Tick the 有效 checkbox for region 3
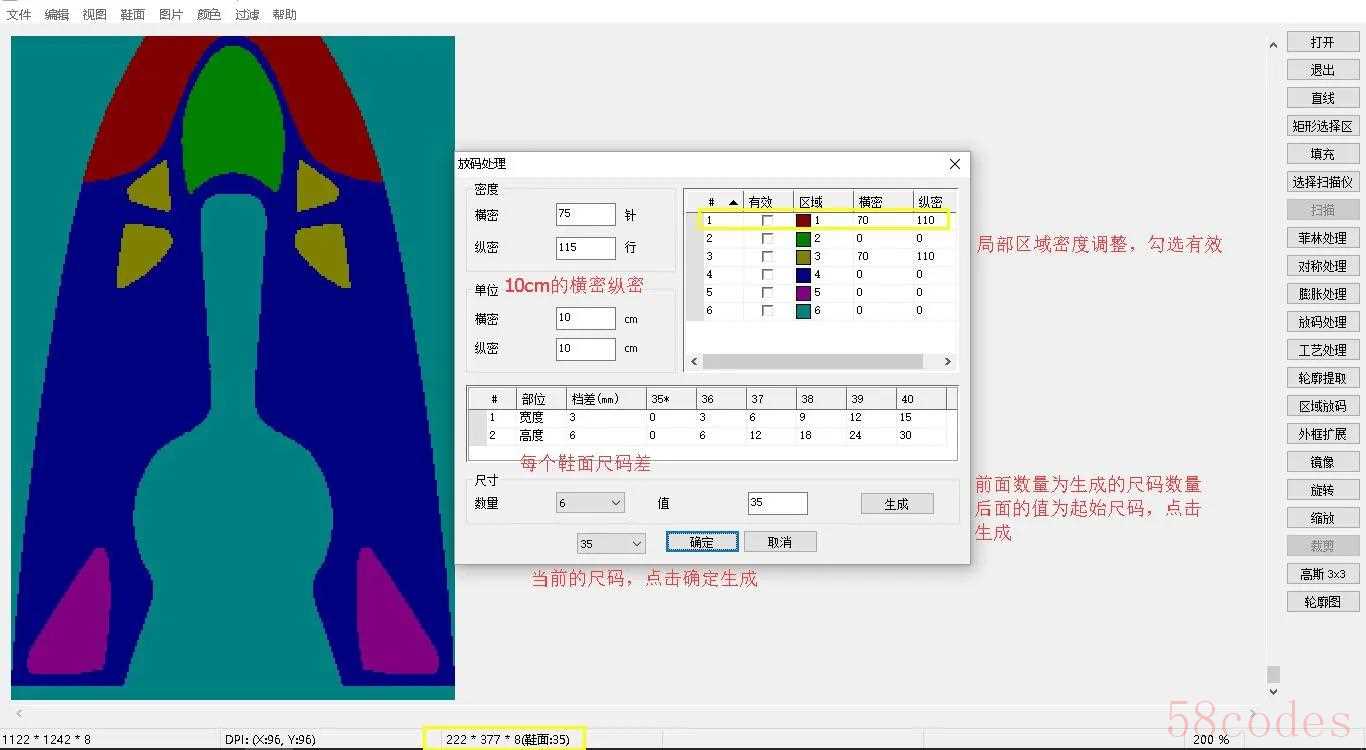This screenshot has height=750, width=1366. [767, 256]
